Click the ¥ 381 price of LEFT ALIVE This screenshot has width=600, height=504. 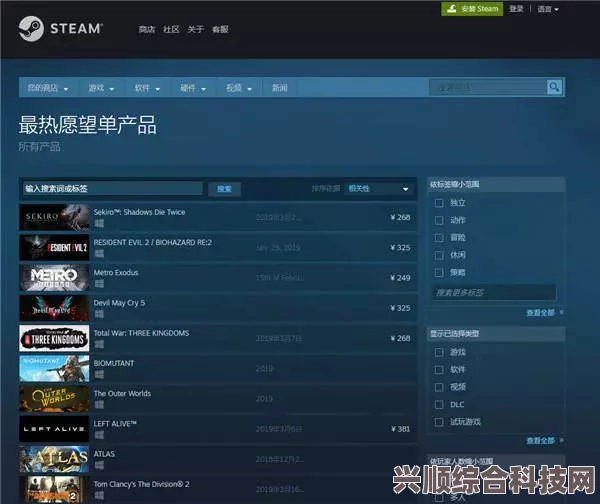400,429
